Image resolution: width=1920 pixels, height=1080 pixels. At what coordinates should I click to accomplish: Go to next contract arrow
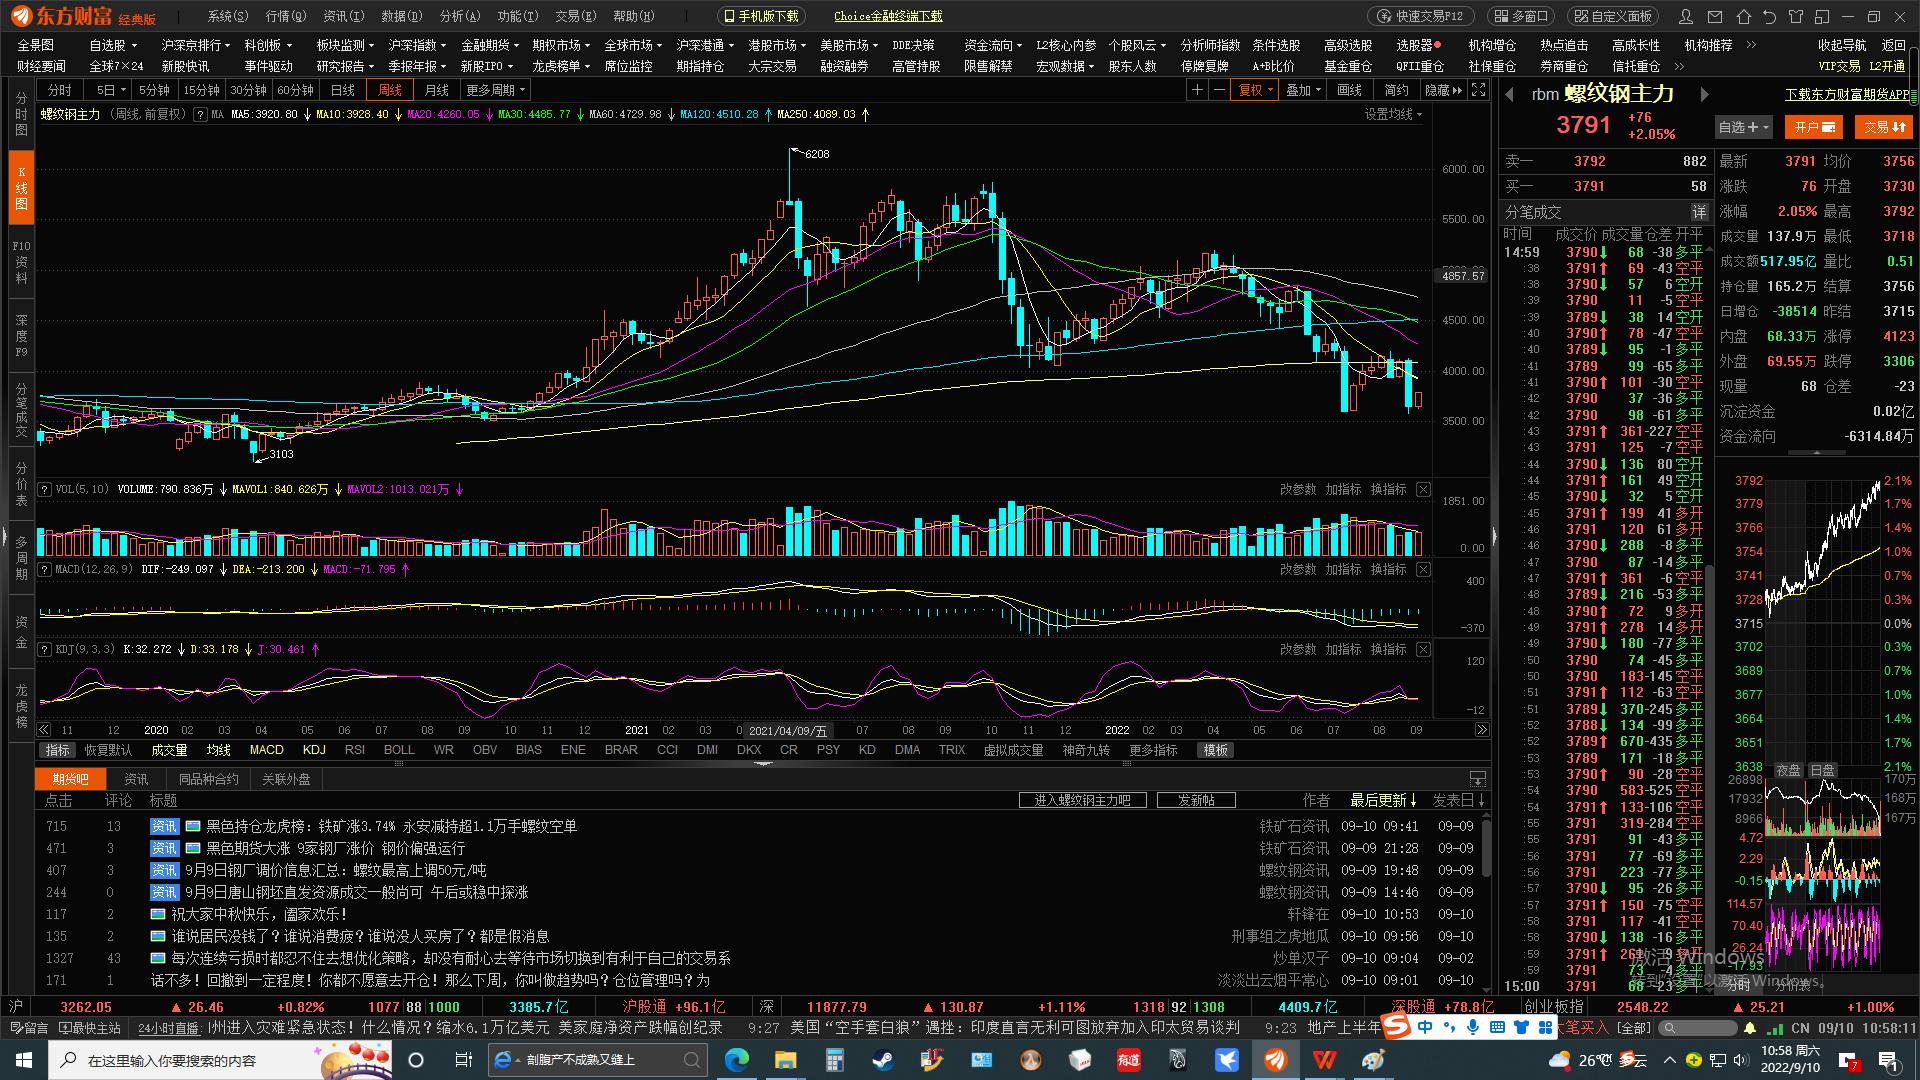(1705, 94)
